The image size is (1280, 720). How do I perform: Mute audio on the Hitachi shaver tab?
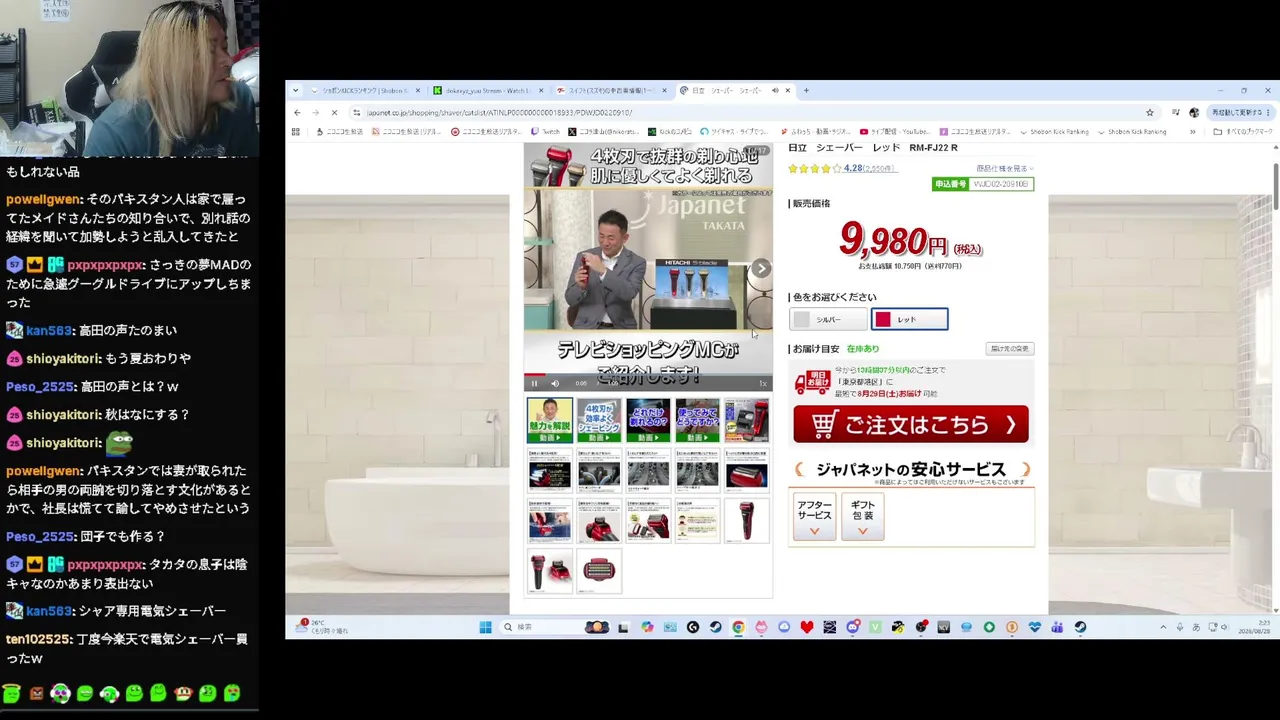click(774, 90)
